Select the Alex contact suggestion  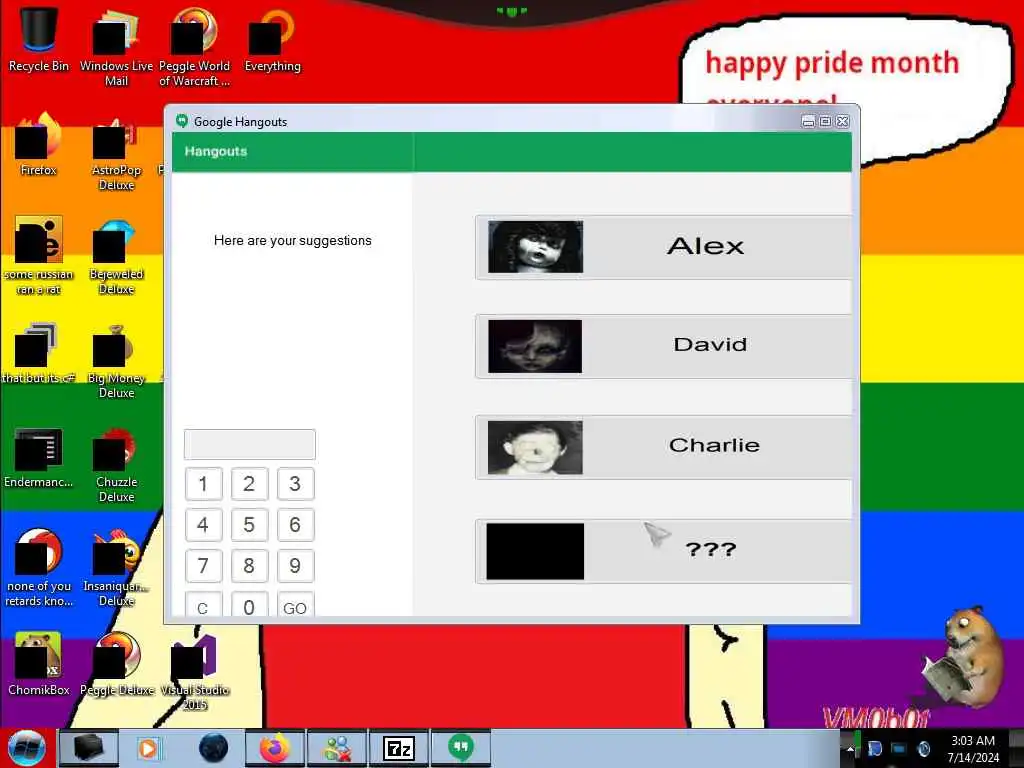pyautogui.click(x=664, y=247)
